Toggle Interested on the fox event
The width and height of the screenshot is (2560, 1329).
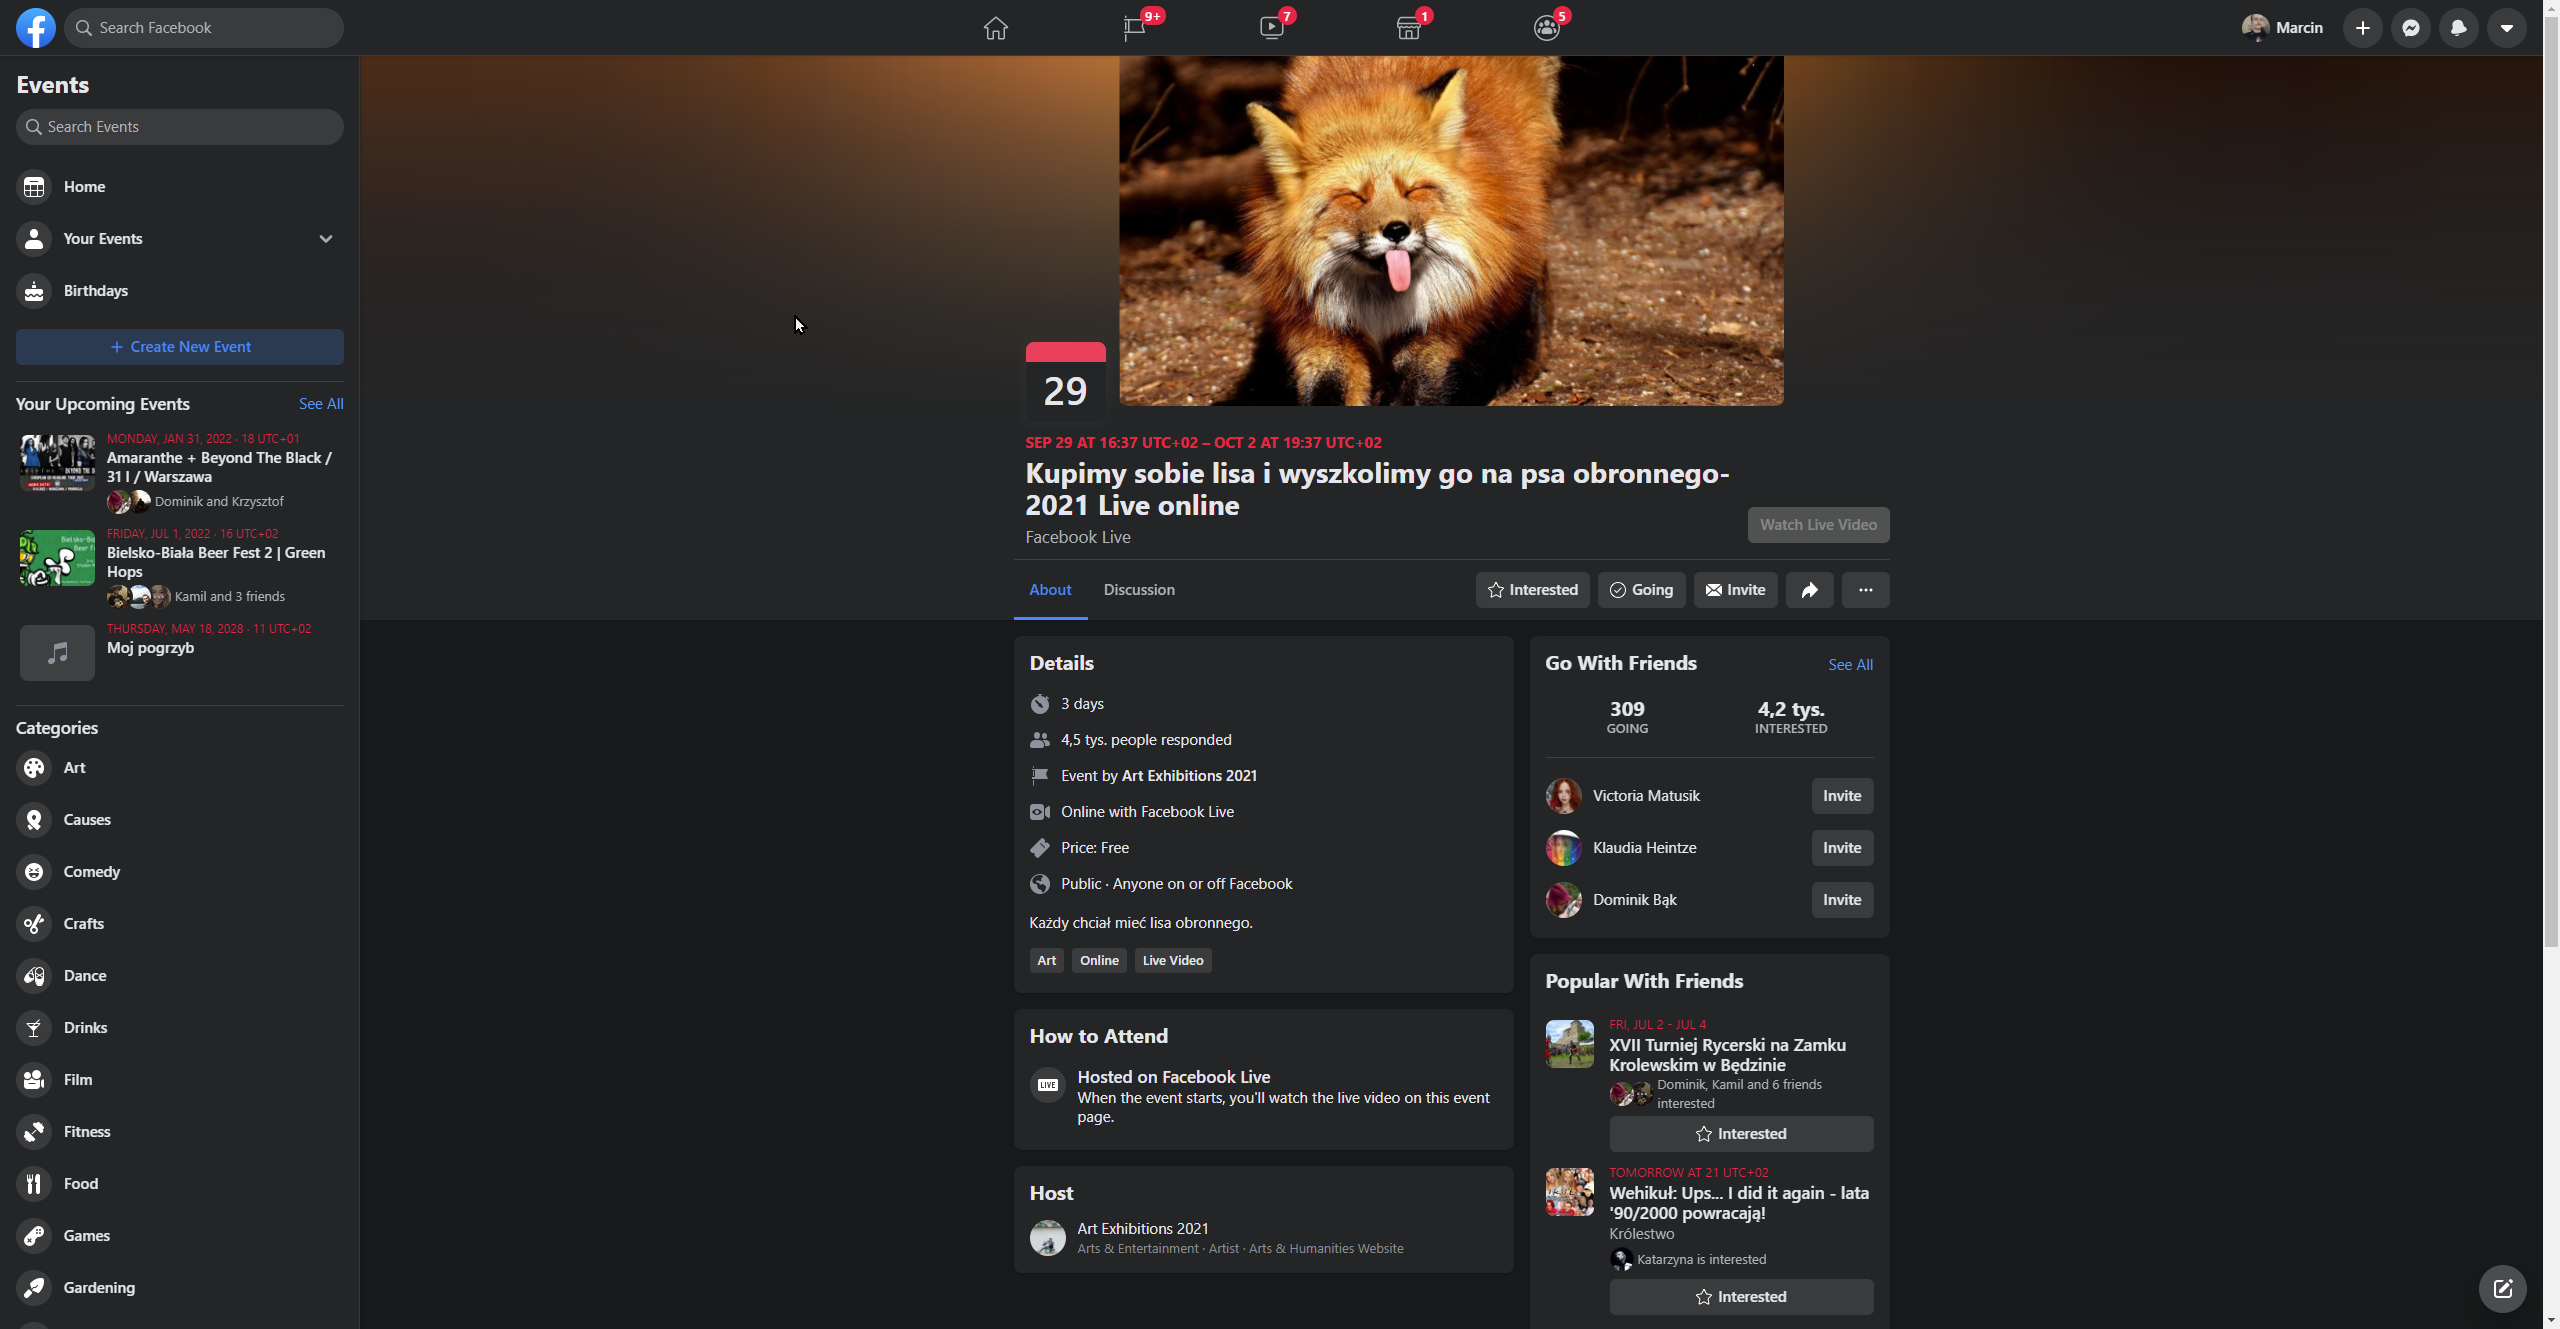[1532, 590]
